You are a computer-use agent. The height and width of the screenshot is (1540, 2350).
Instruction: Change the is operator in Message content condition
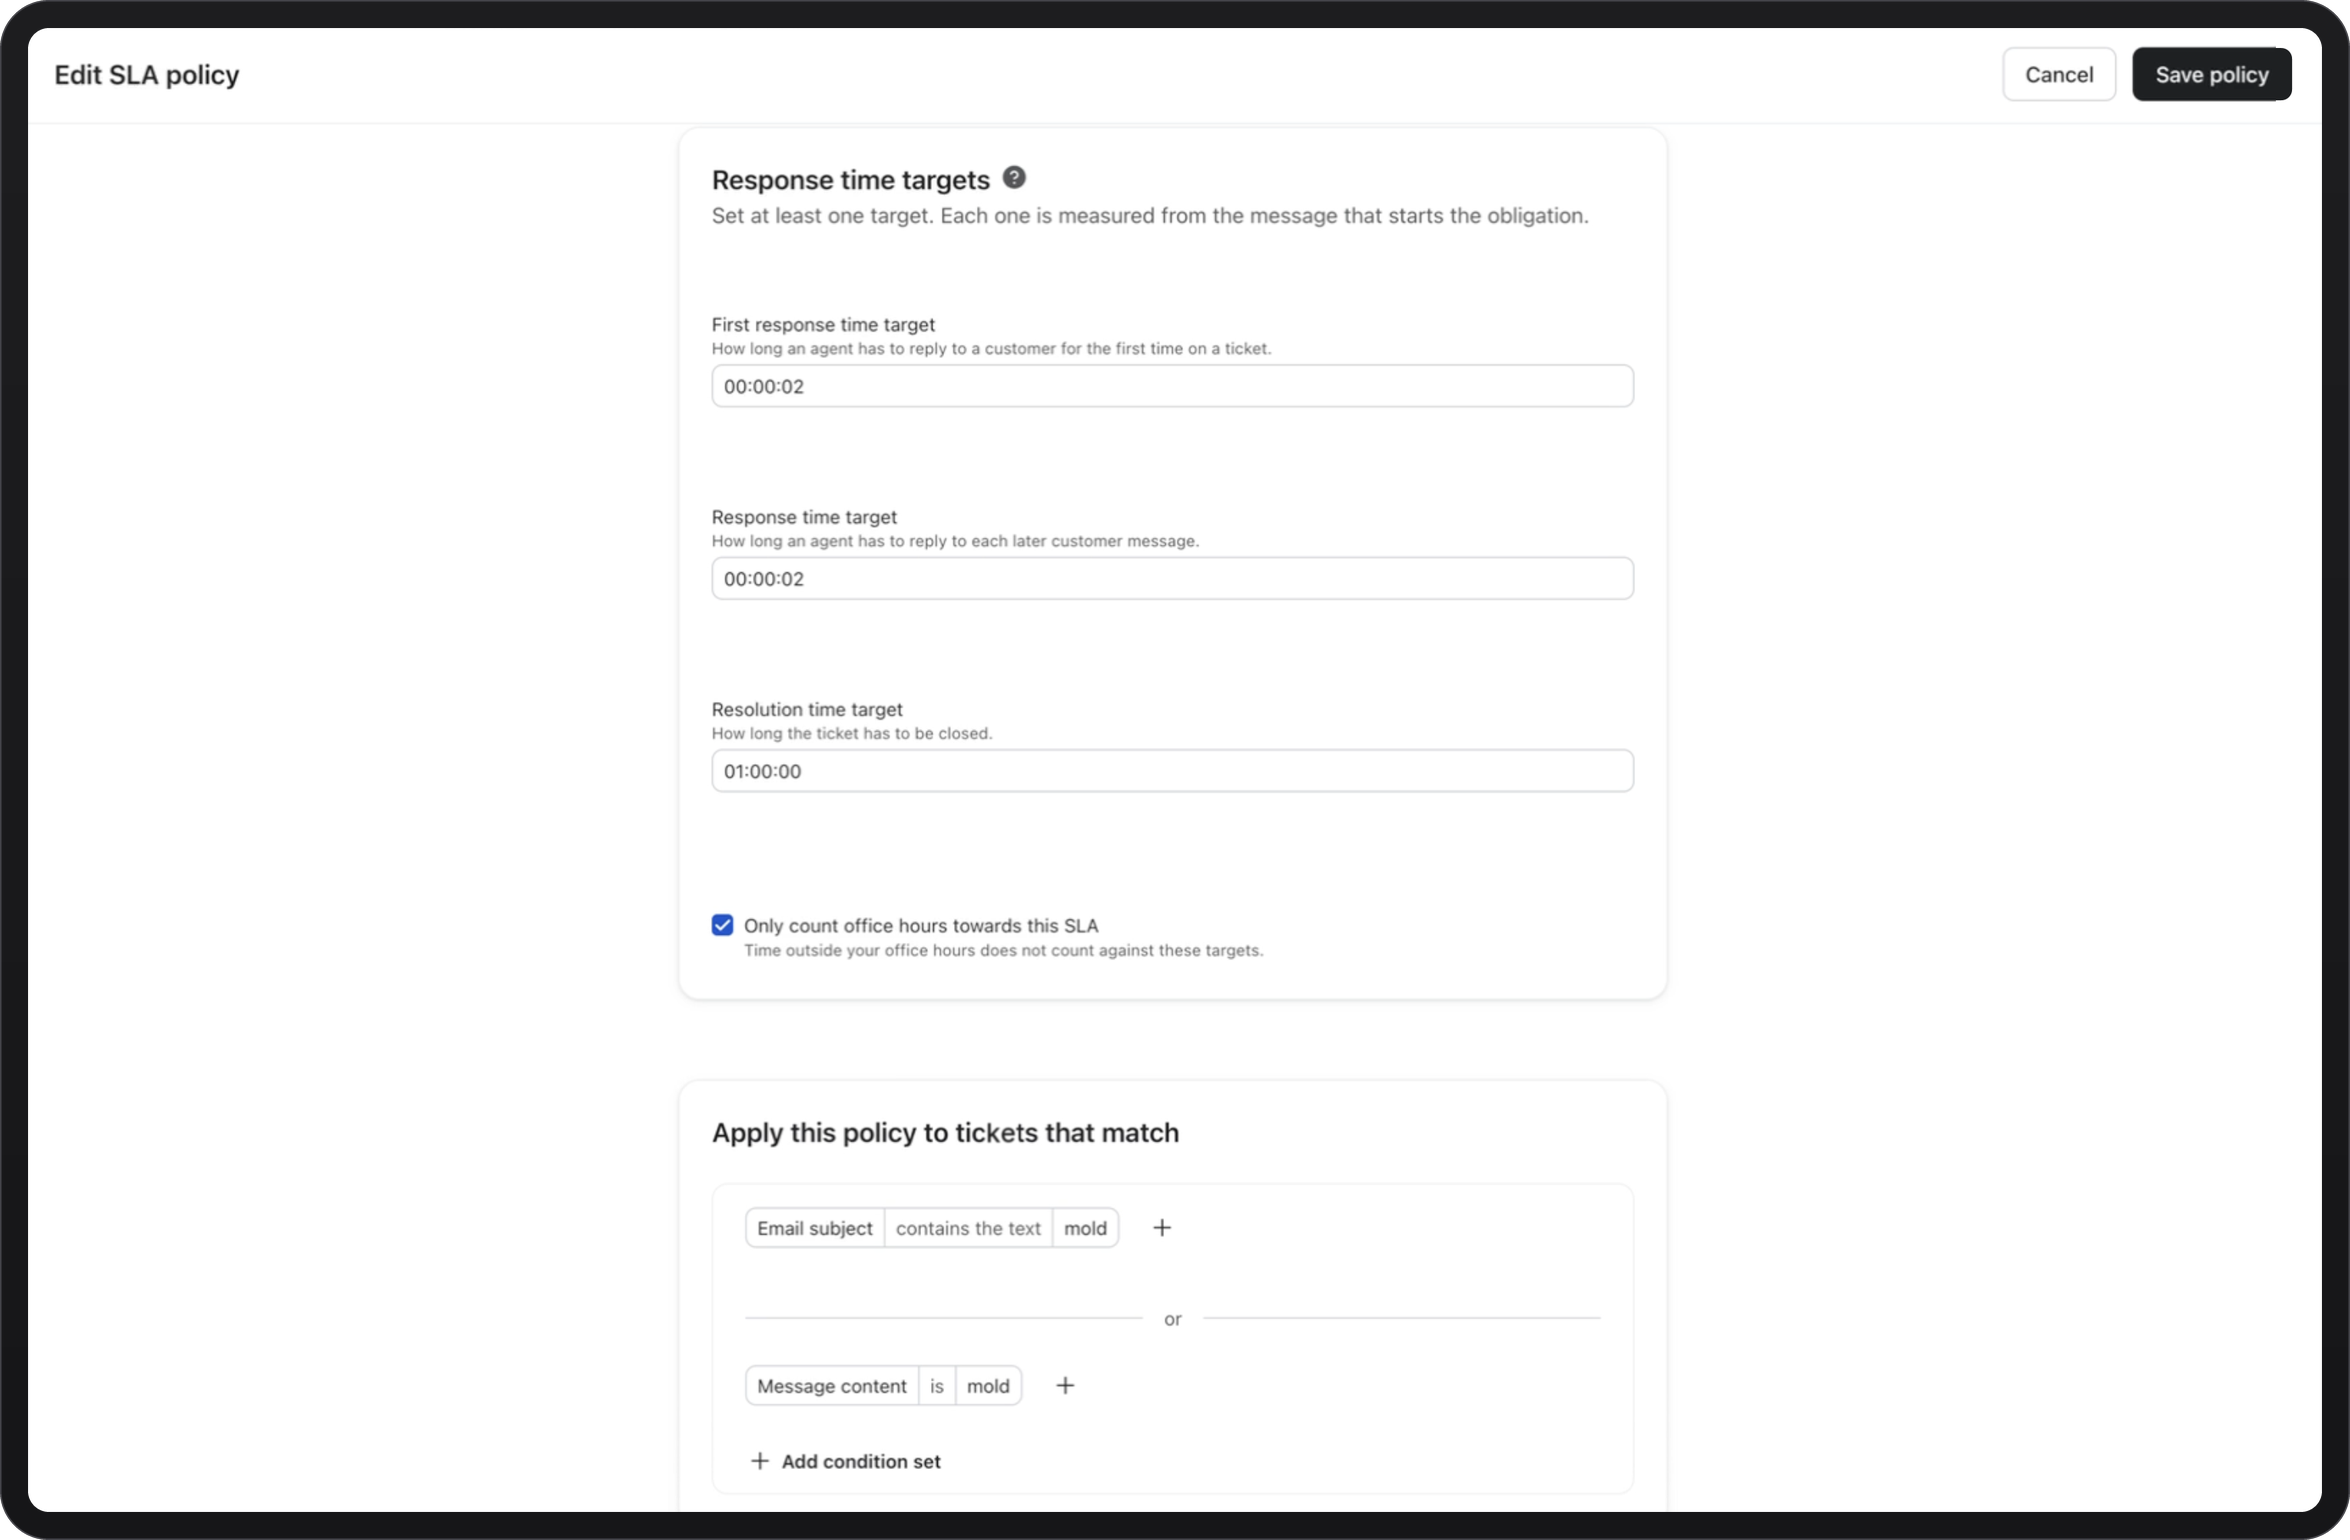tap(937, 1386)
